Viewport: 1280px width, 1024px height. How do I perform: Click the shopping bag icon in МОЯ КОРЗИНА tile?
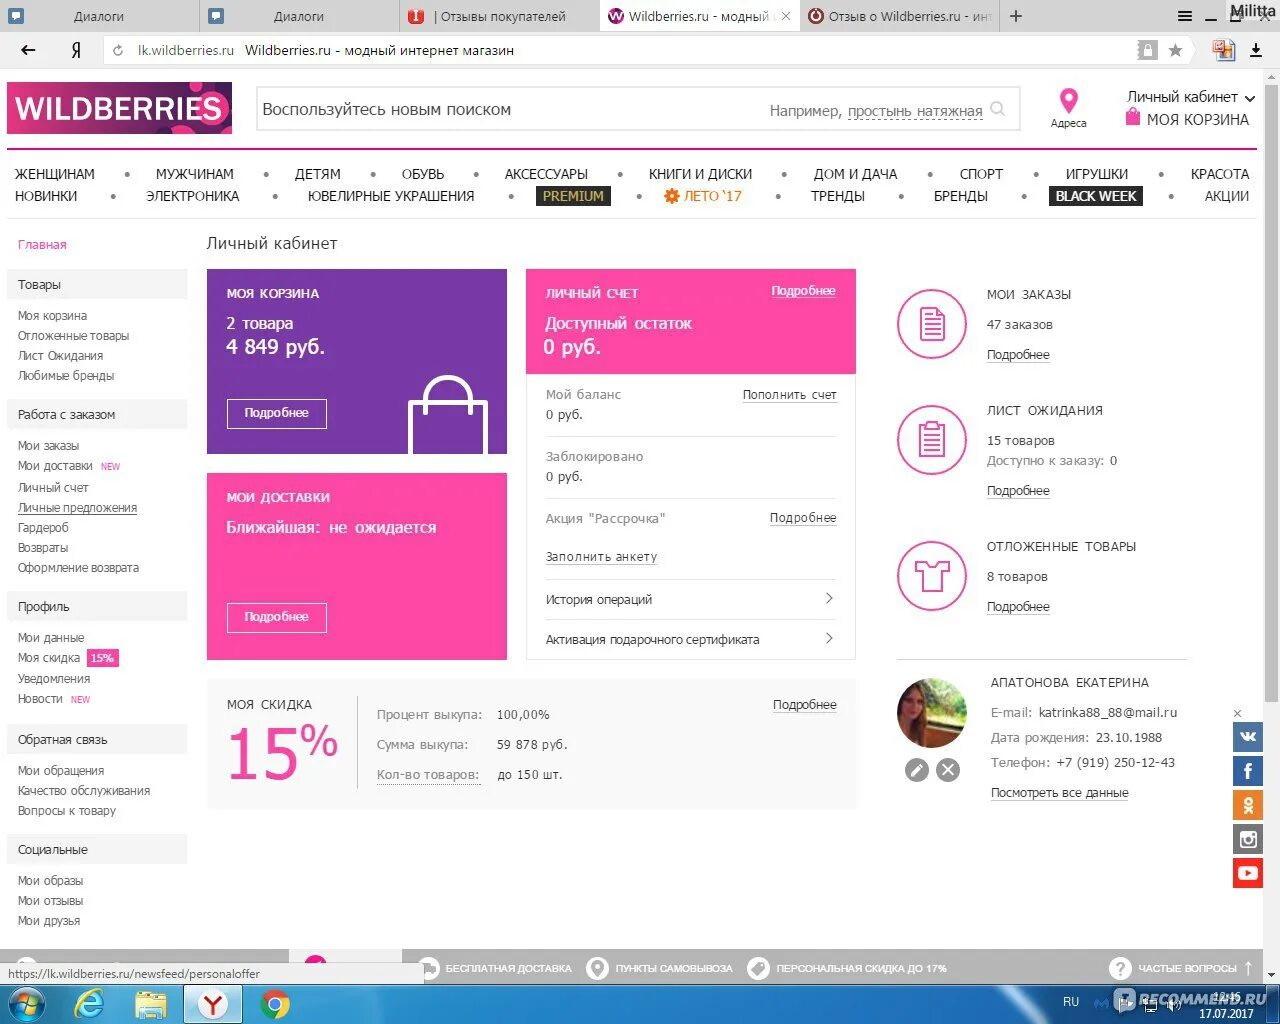[448, 415]
